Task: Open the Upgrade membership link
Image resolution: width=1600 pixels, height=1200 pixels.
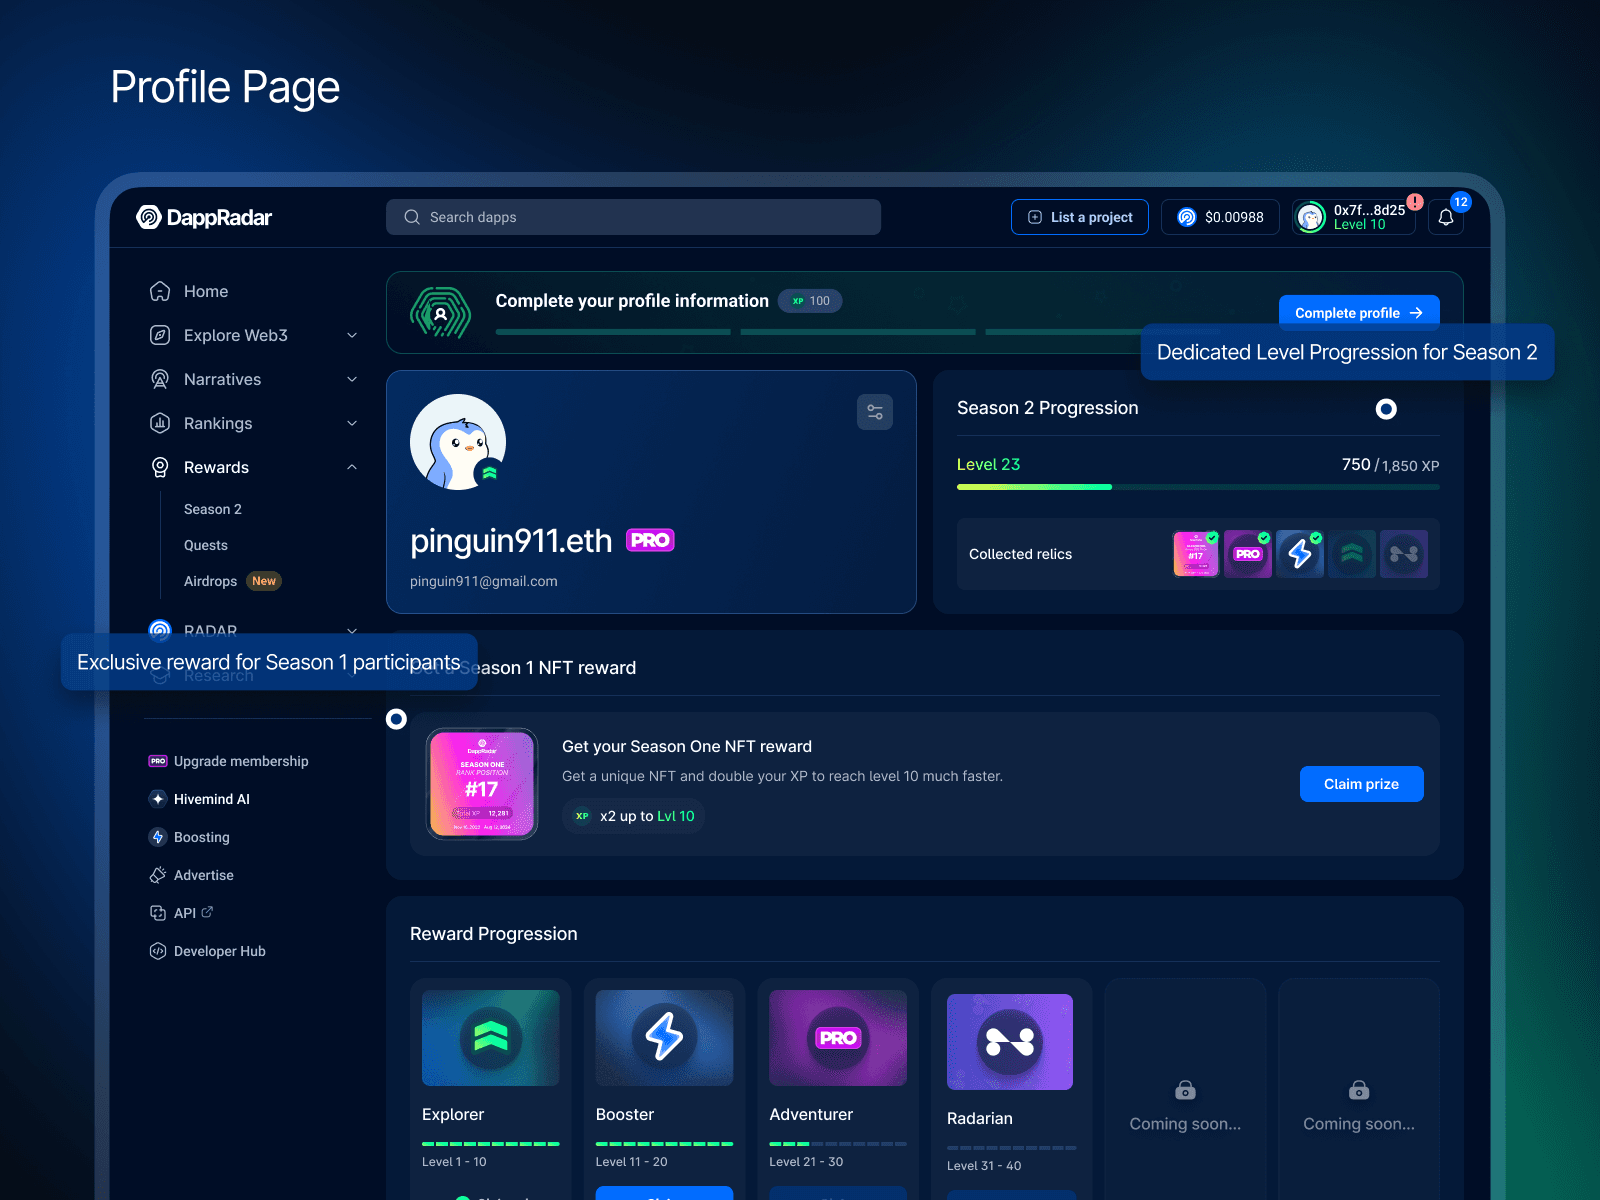Action: (x=241, y=761)
